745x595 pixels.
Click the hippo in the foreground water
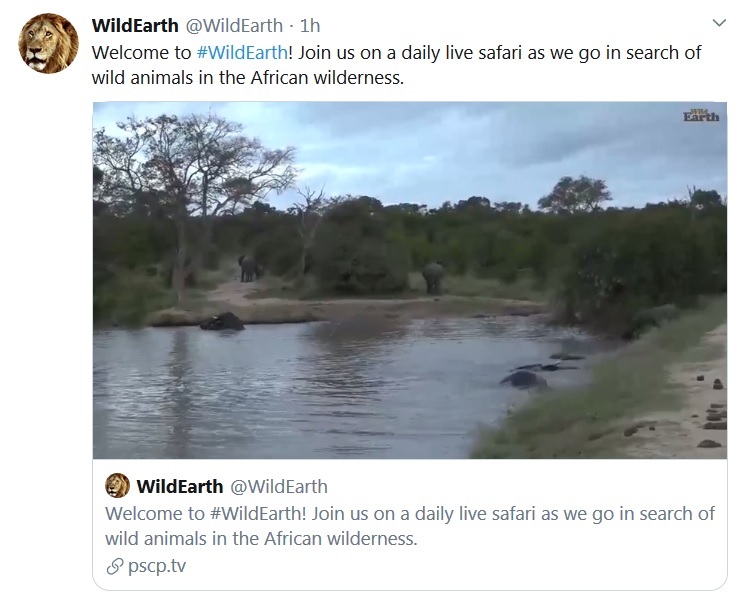524,379
